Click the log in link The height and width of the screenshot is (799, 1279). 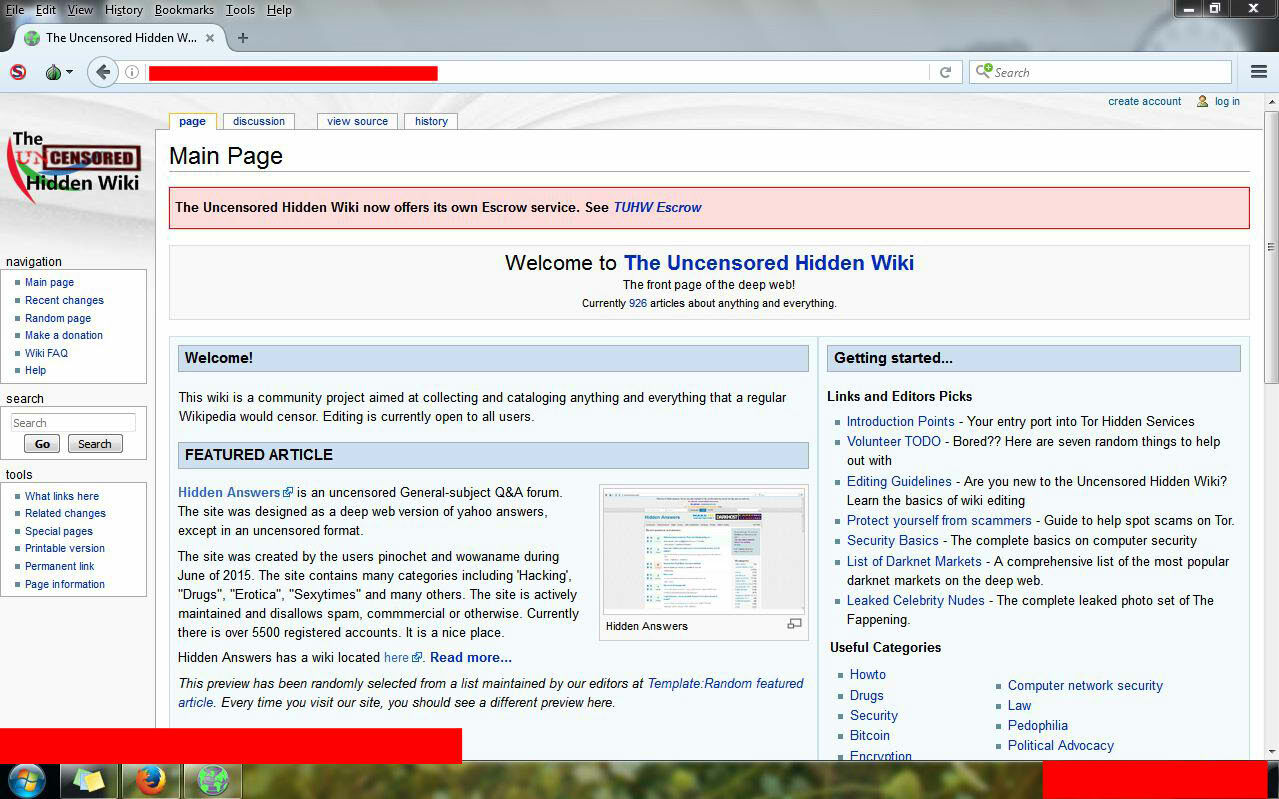point(1227,101)
